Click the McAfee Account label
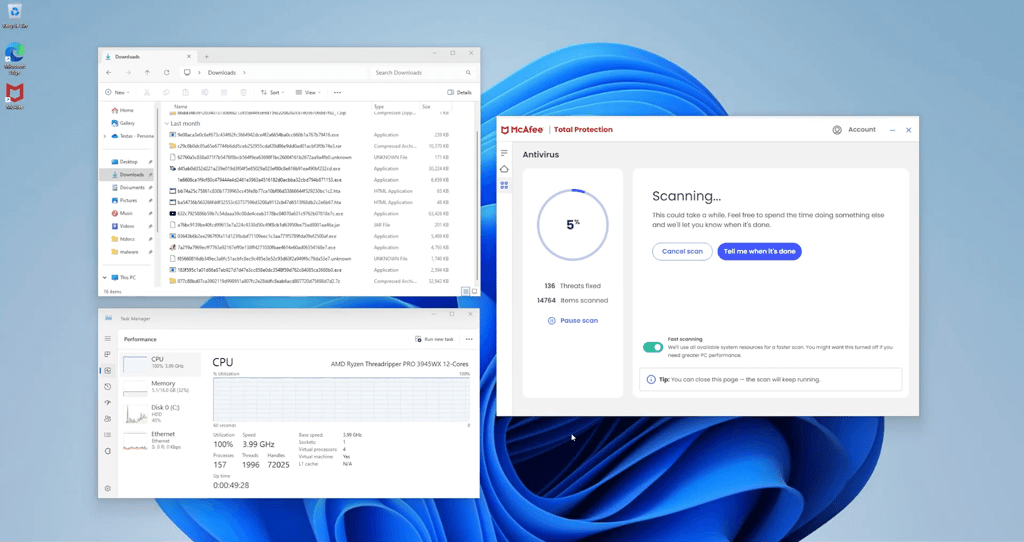Viewport: 1024px width, 542px height. click(x=862, y=130)
